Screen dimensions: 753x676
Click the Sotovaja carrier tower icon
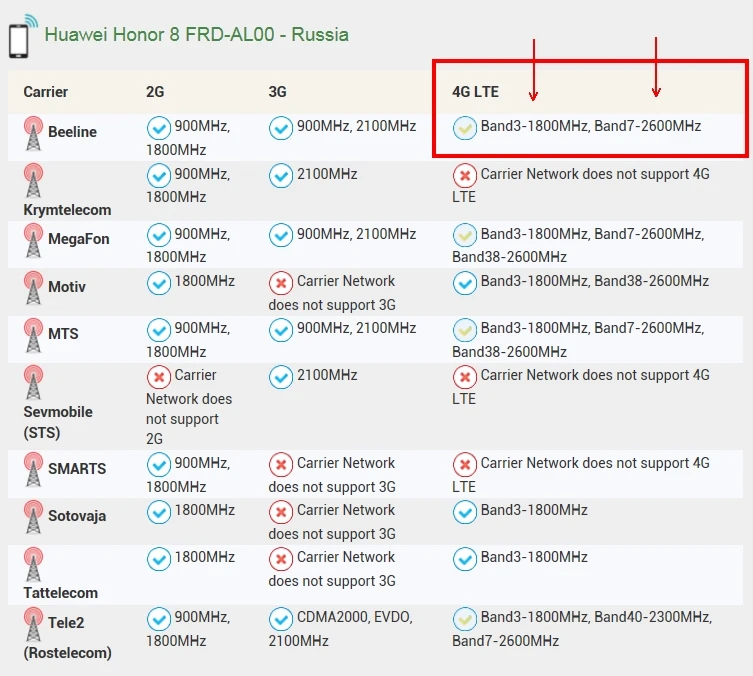[x=33, y=517]
